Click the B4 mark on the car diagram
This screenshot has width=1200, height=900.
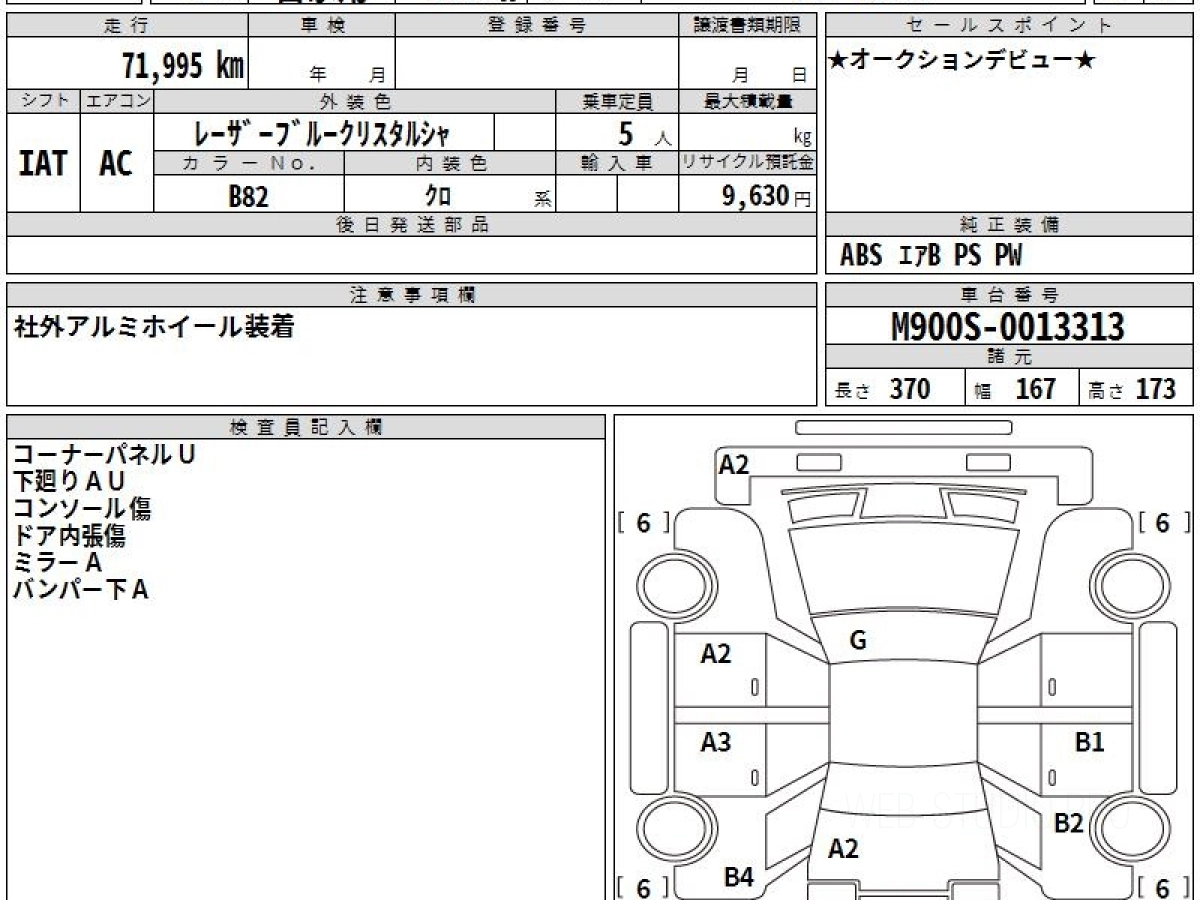tap(739, 878)
